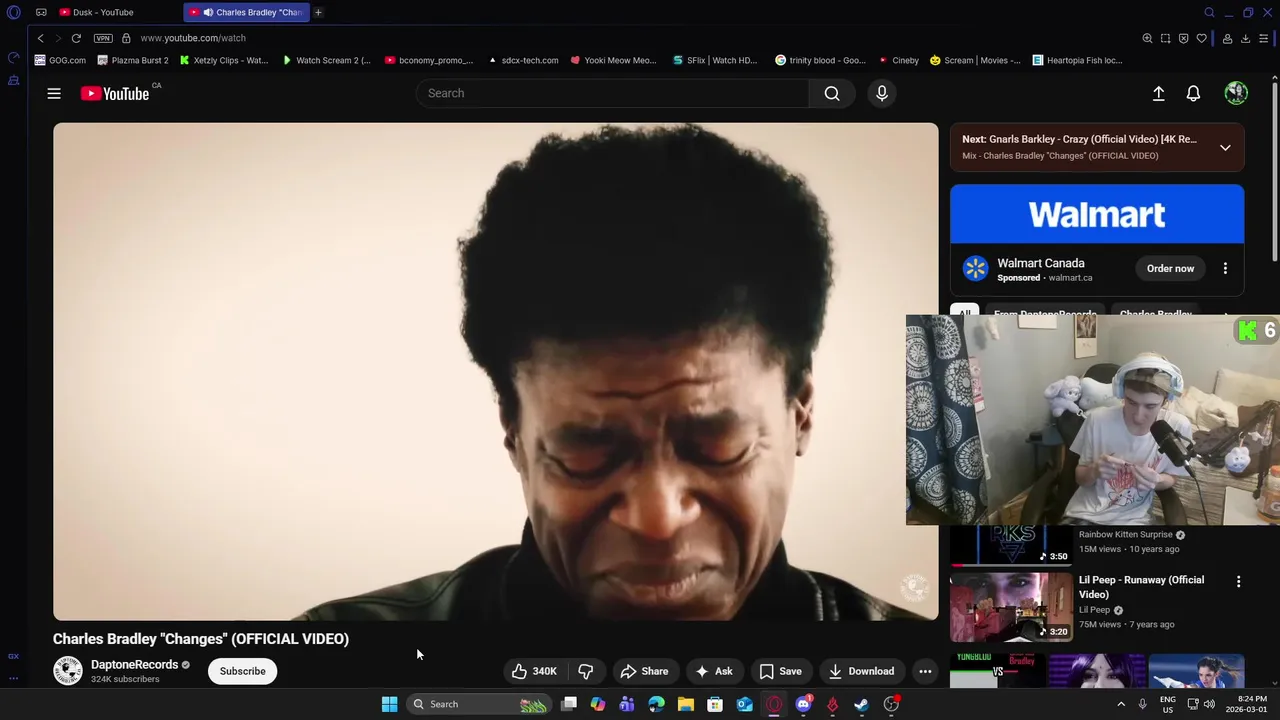
Task: Show site security lock info
Action: (126, 38)
